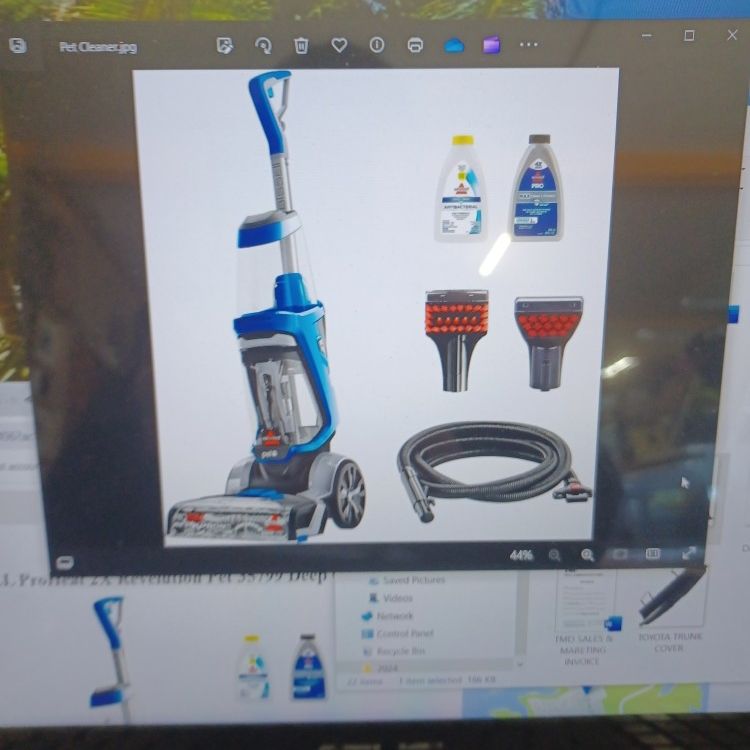Screen dimensions: 750x750
Task: Click the scrollbar down arrow in File Explorer
Action: coord(520,664)
